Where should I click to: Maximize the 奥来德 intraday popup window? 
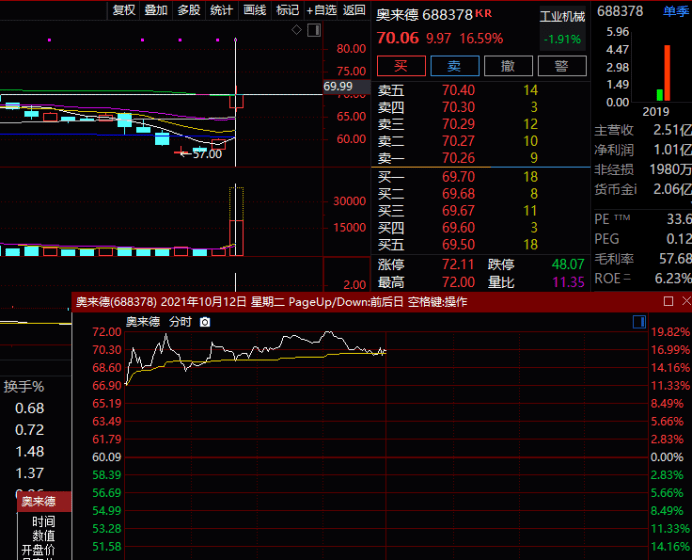(668, 301)
